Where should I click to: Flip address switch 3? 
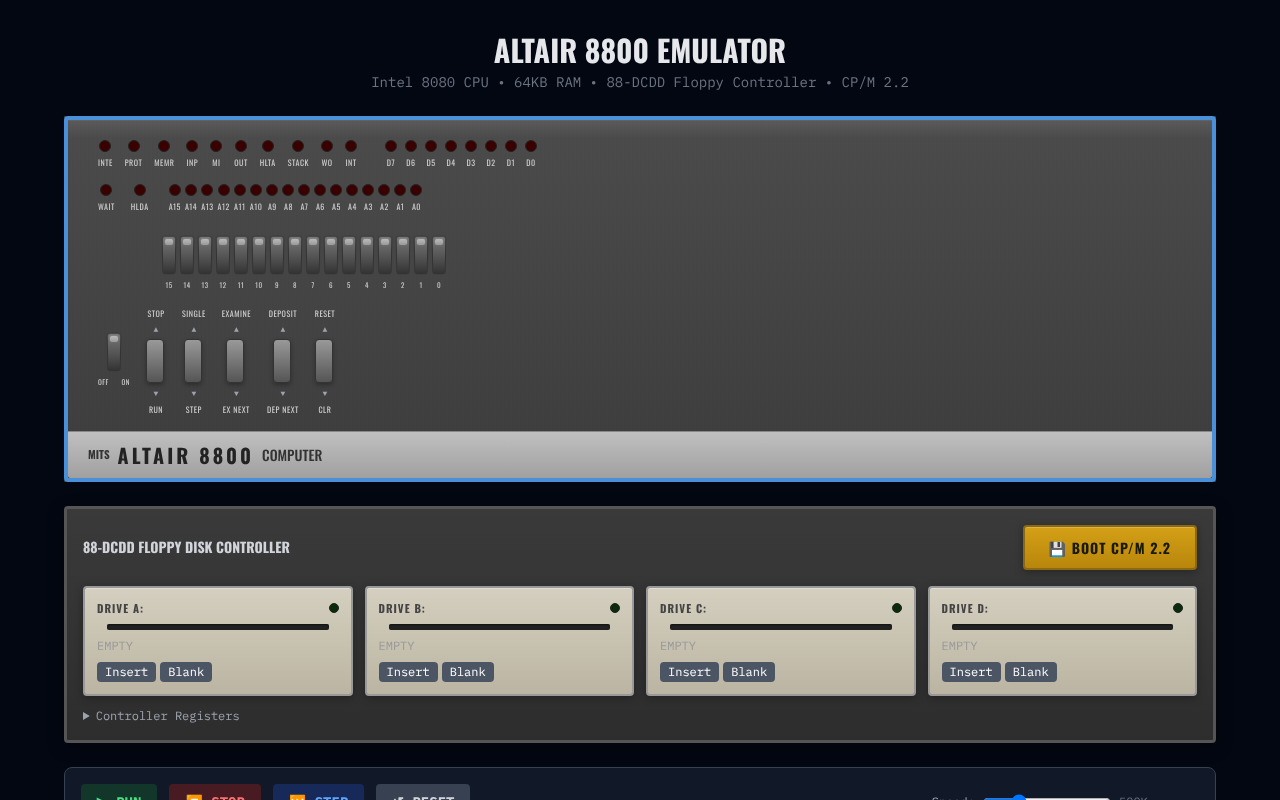(x=385, y=255)
